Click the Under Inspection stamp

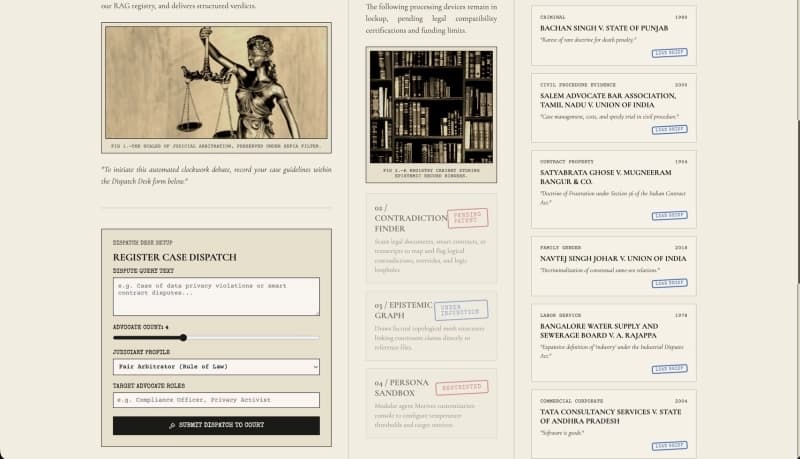[x=461, y=310]
